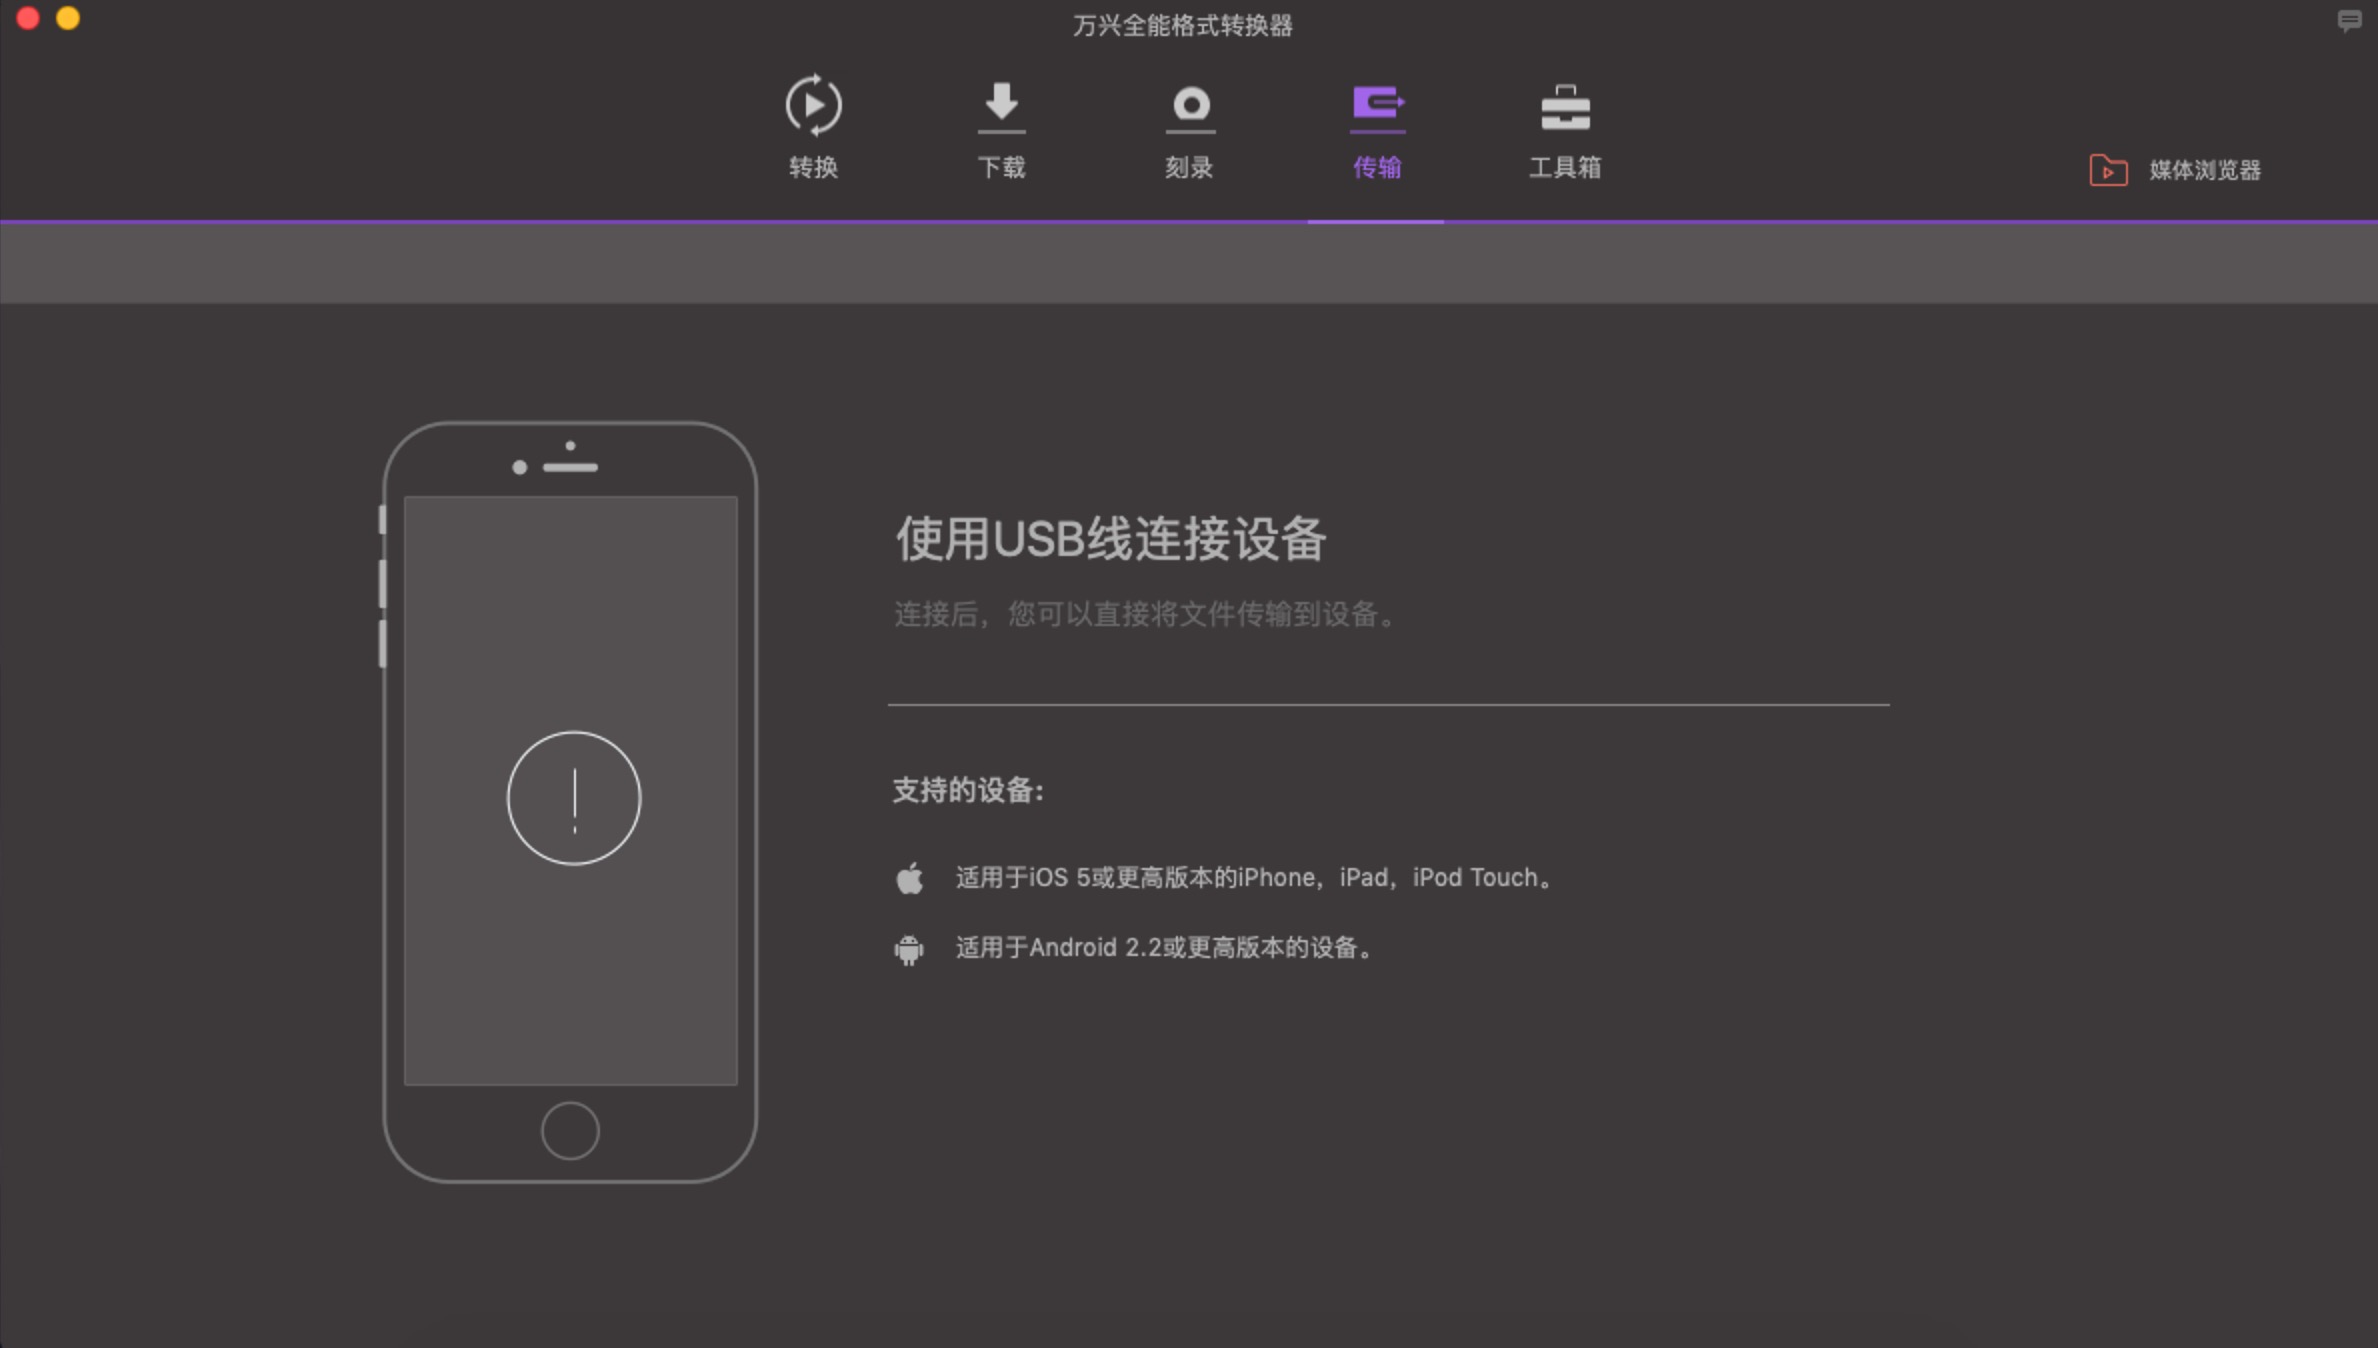2378x1348 pixels.
Task: Click the iOS 5 supported devices text
Action: [1254, 878]
